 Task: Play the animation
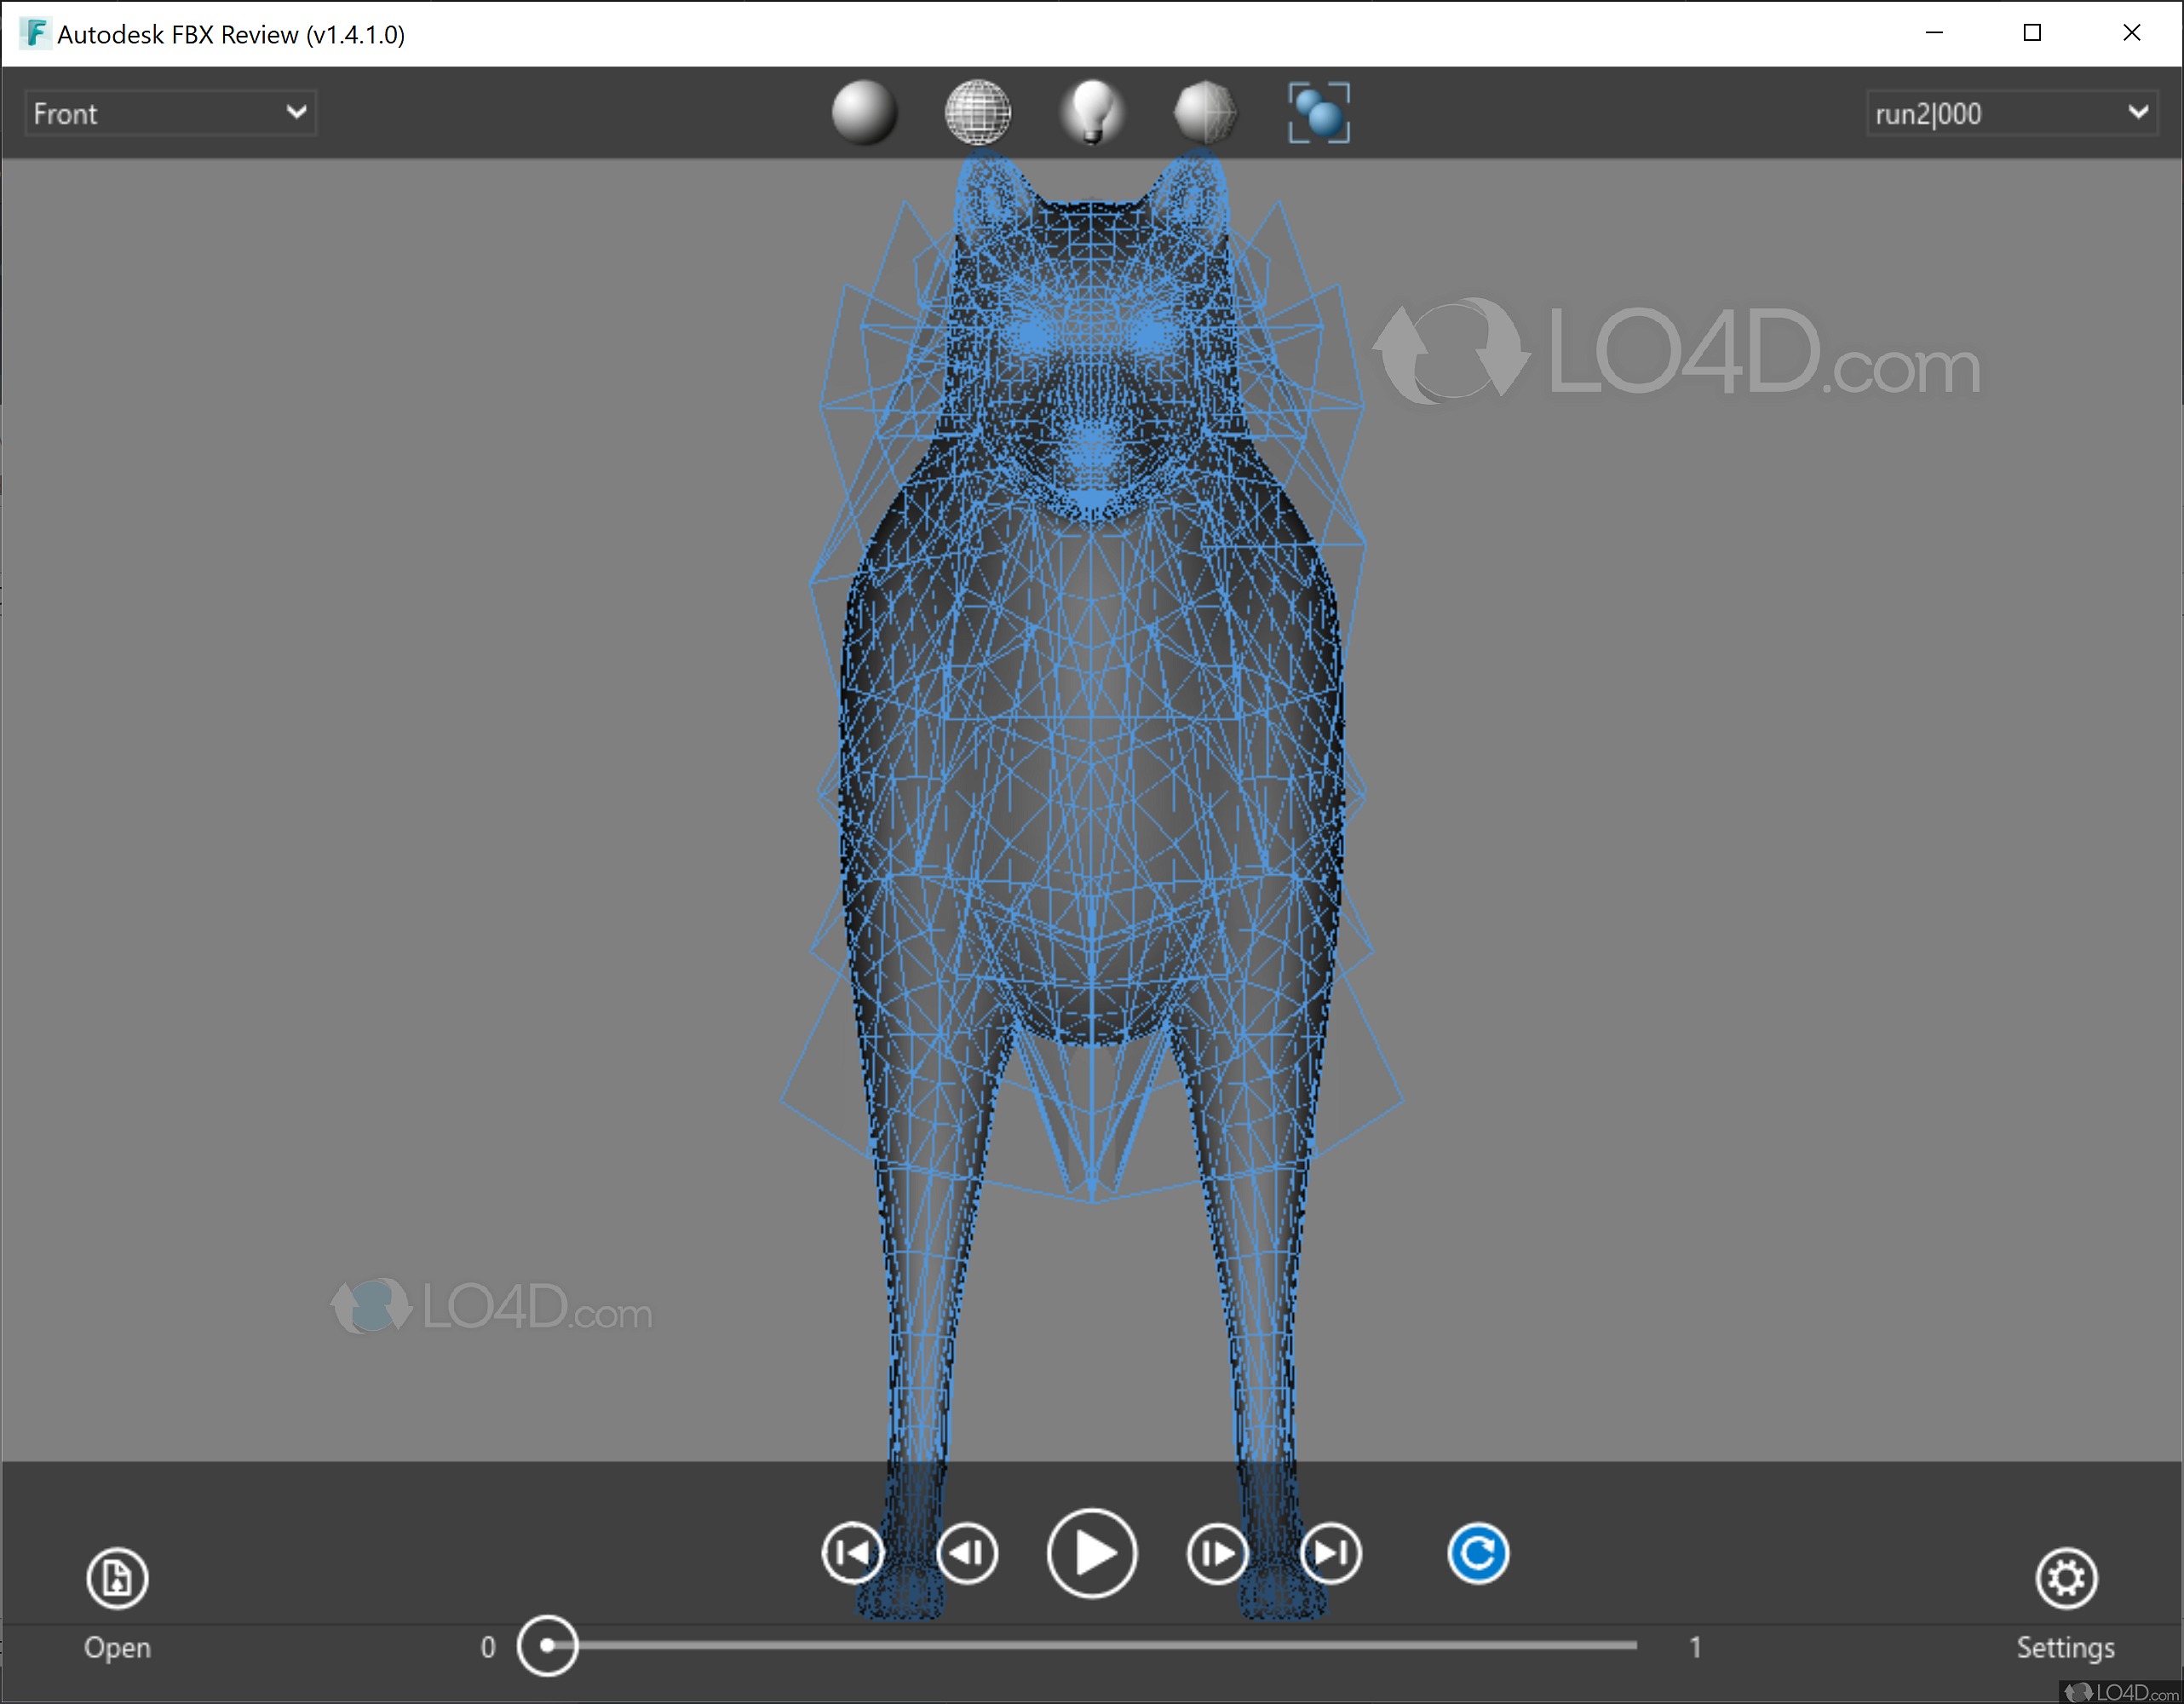(1092, 1553)
